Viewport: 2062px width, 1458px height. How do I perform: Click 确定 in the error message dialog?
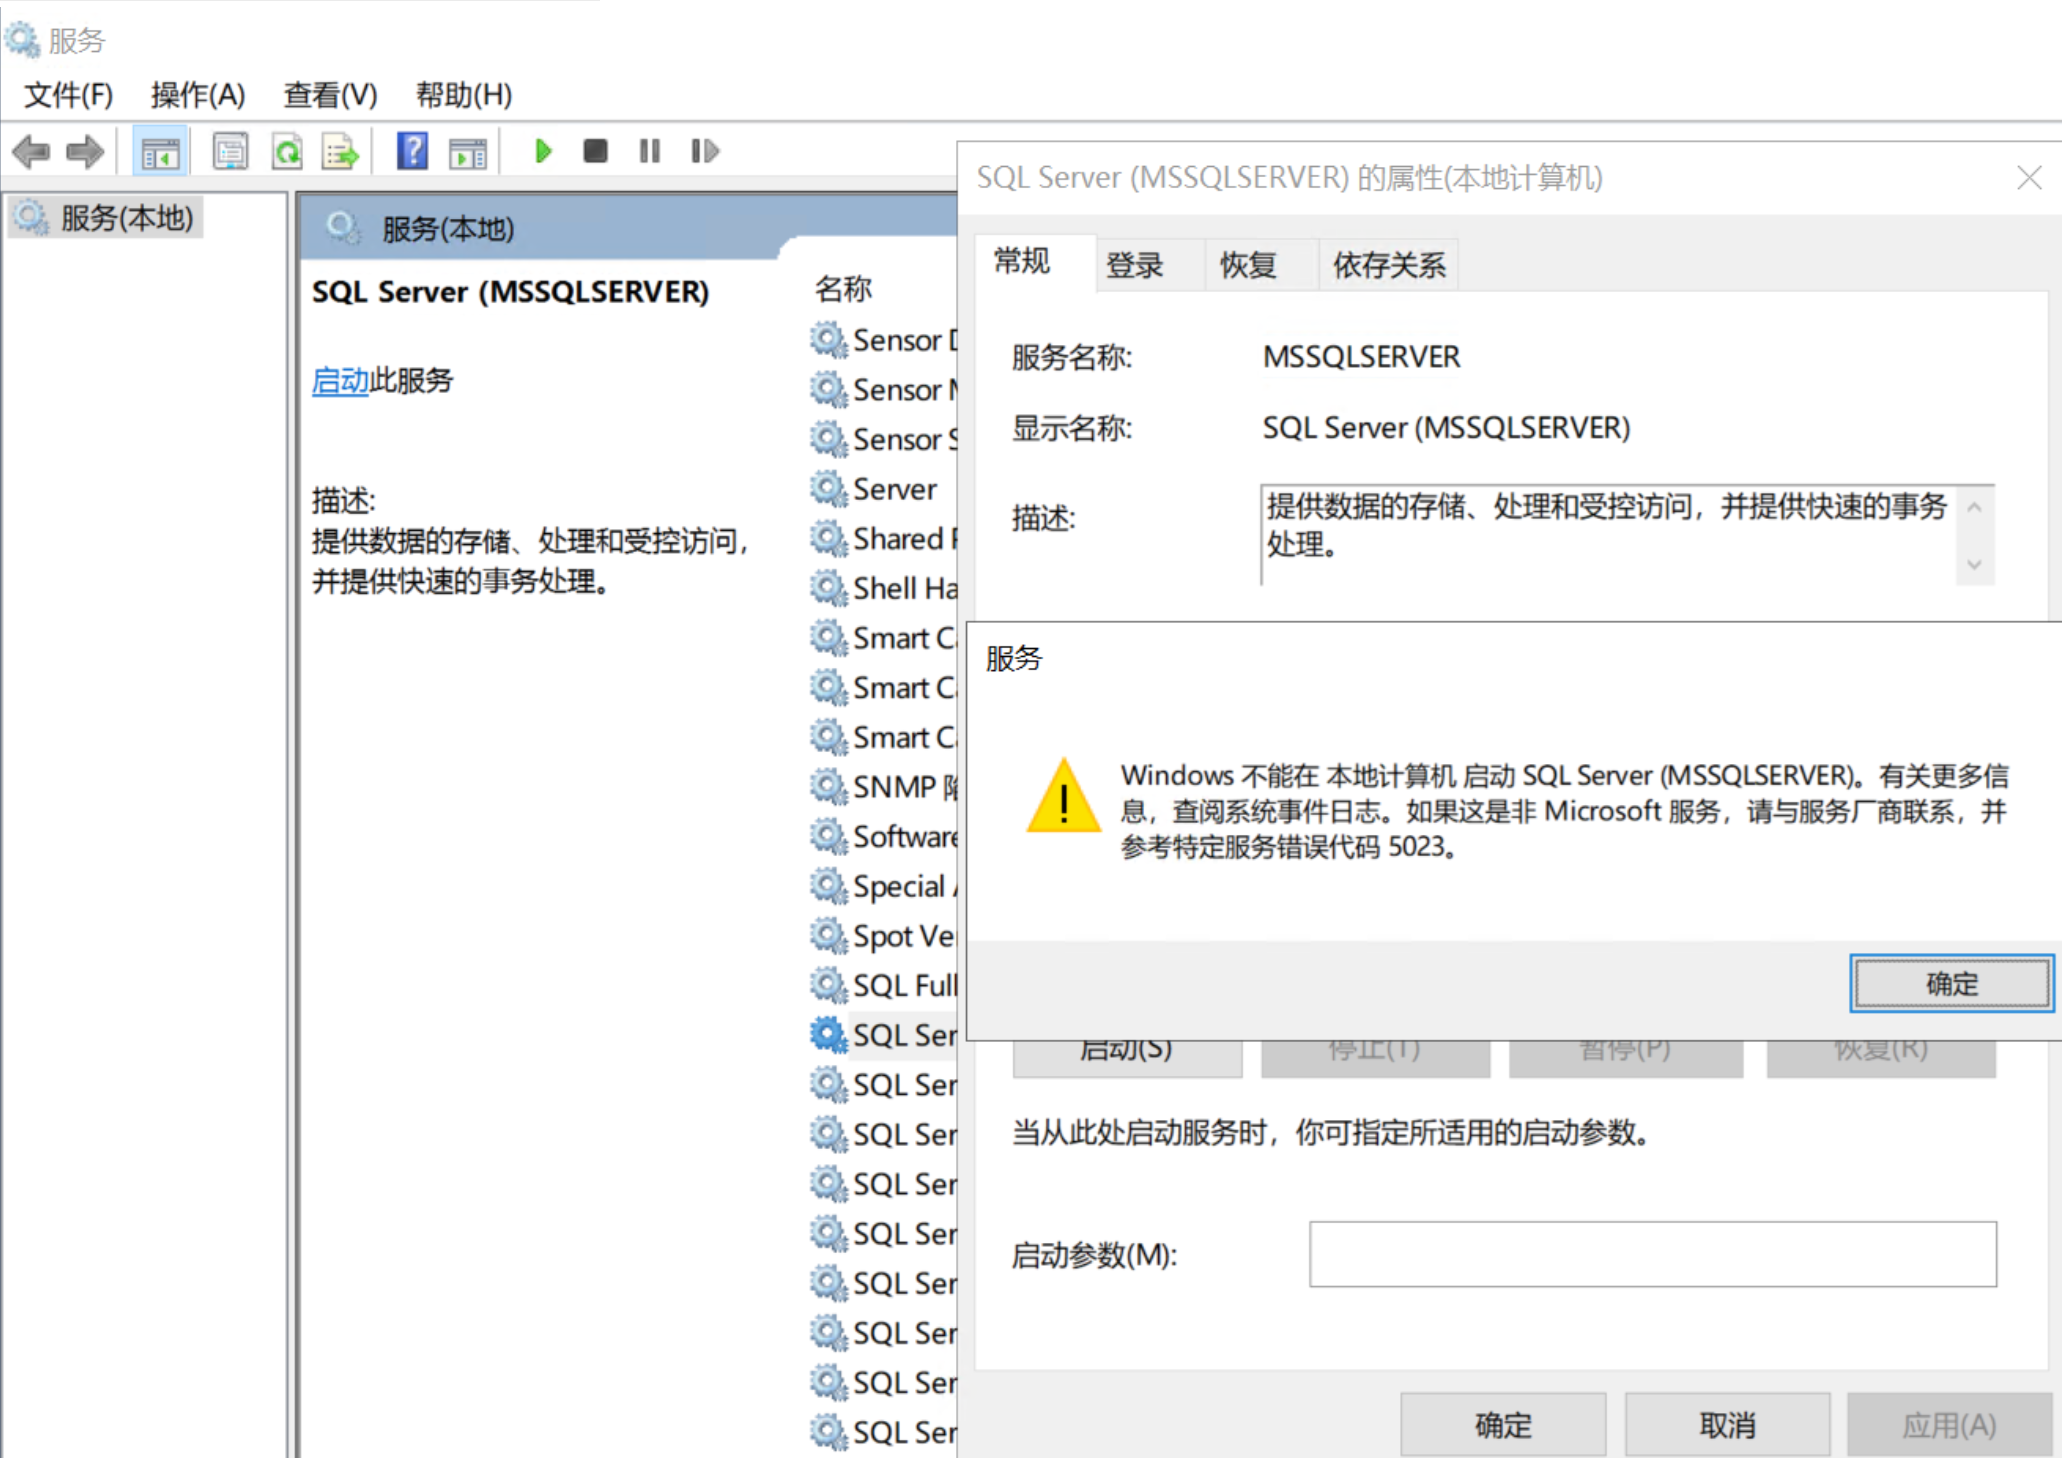pyautogui.click(x=1951, y=984)
